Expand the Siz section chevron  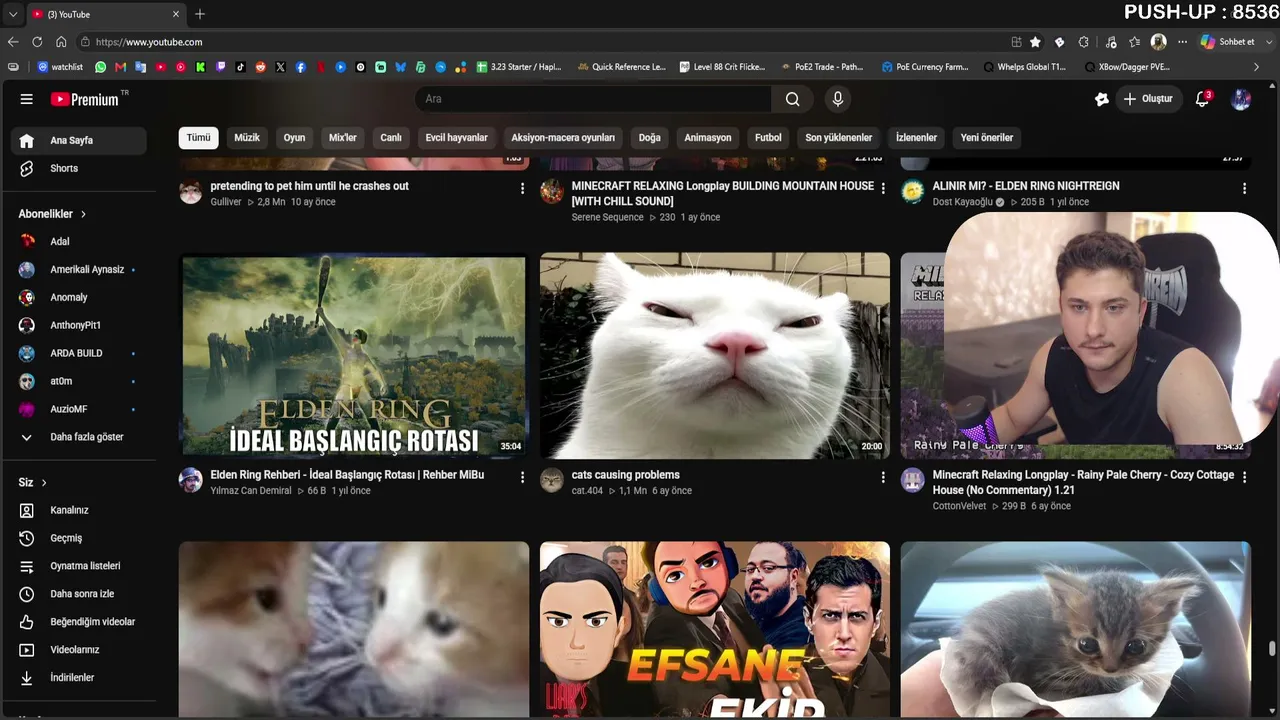(44, 483)
